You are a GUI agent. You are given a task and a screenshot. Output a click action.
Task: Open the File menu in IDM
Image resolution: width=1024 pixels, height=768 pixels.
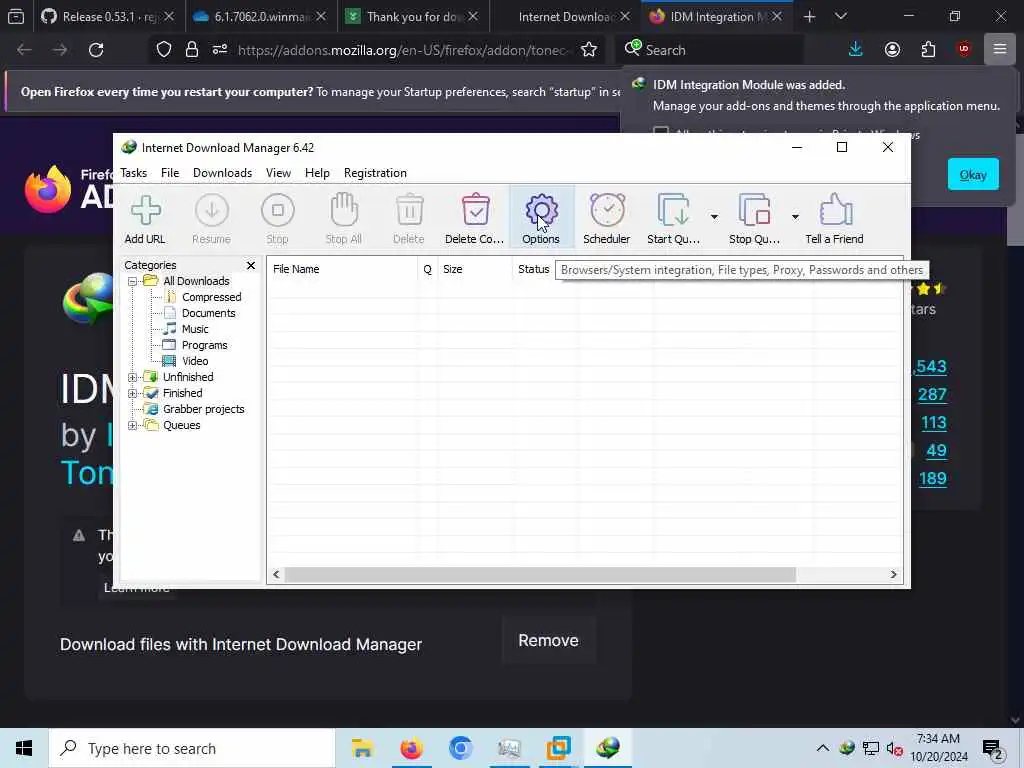tap(170, 173)
